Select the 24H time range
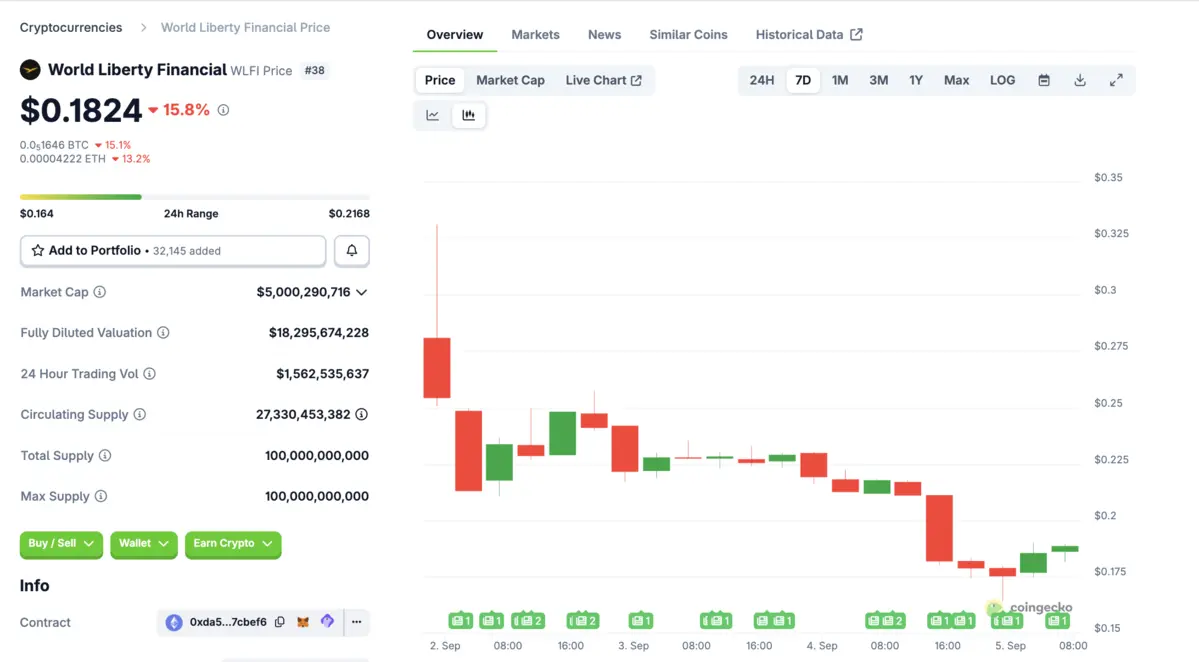Image resolution: width=1199 pixels, height=662 pixels. (x=762, y=80)
